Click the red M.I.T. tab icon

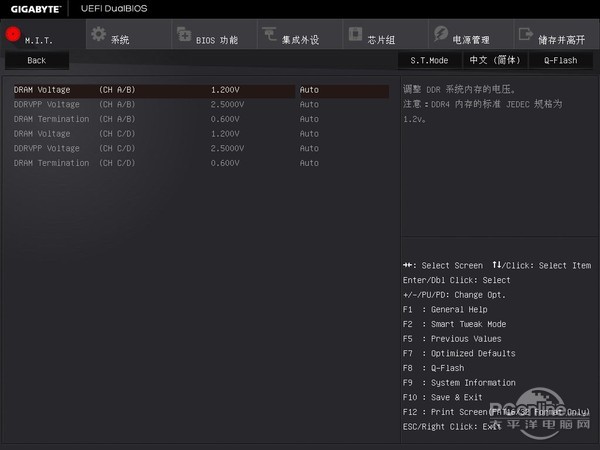tap(13, 34)
